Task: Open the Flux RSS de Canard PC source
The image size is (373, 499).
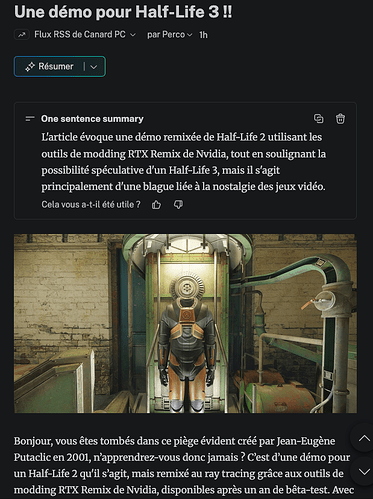Action: pos(80,34)
